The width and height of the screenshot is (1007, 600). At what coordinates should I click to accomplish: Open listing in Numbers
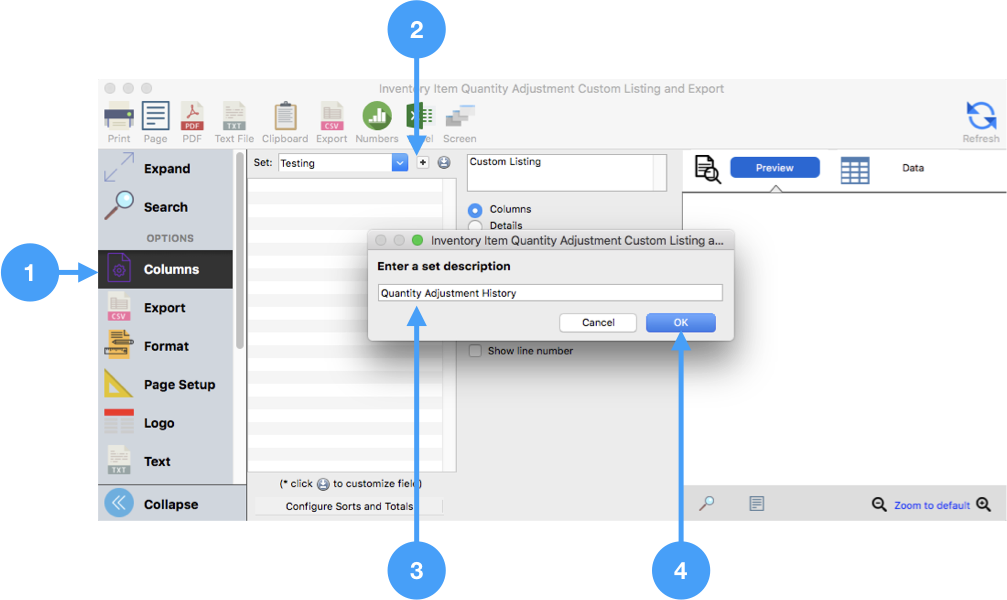pos(377,120)
